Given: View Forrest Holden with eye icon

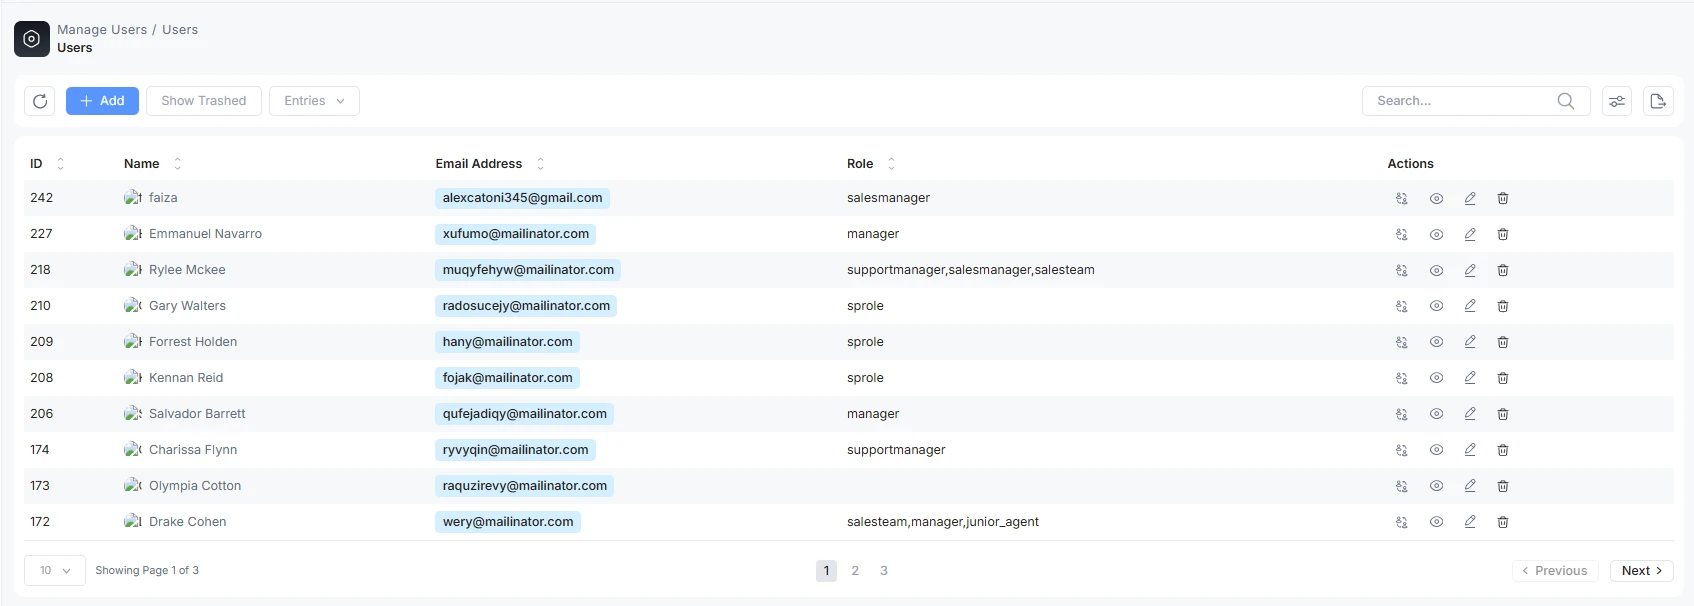Looking at the screenshot, I should pos(1436,342).
